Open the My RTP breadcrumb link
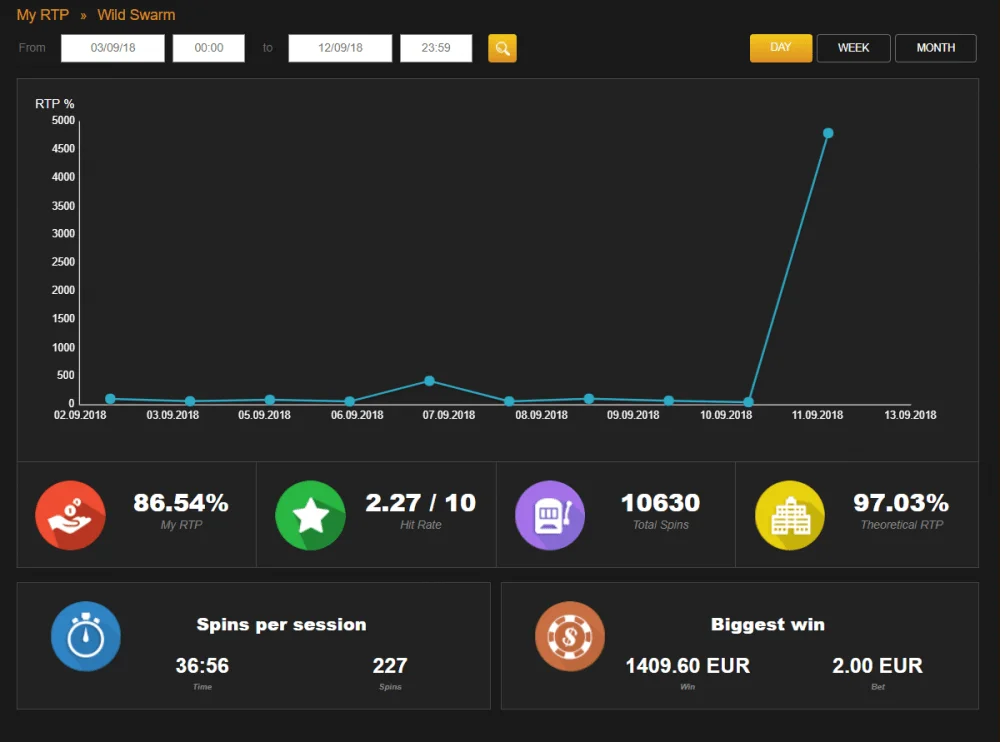The width and height of the screenshot is (1000, 742). [43, 15]
